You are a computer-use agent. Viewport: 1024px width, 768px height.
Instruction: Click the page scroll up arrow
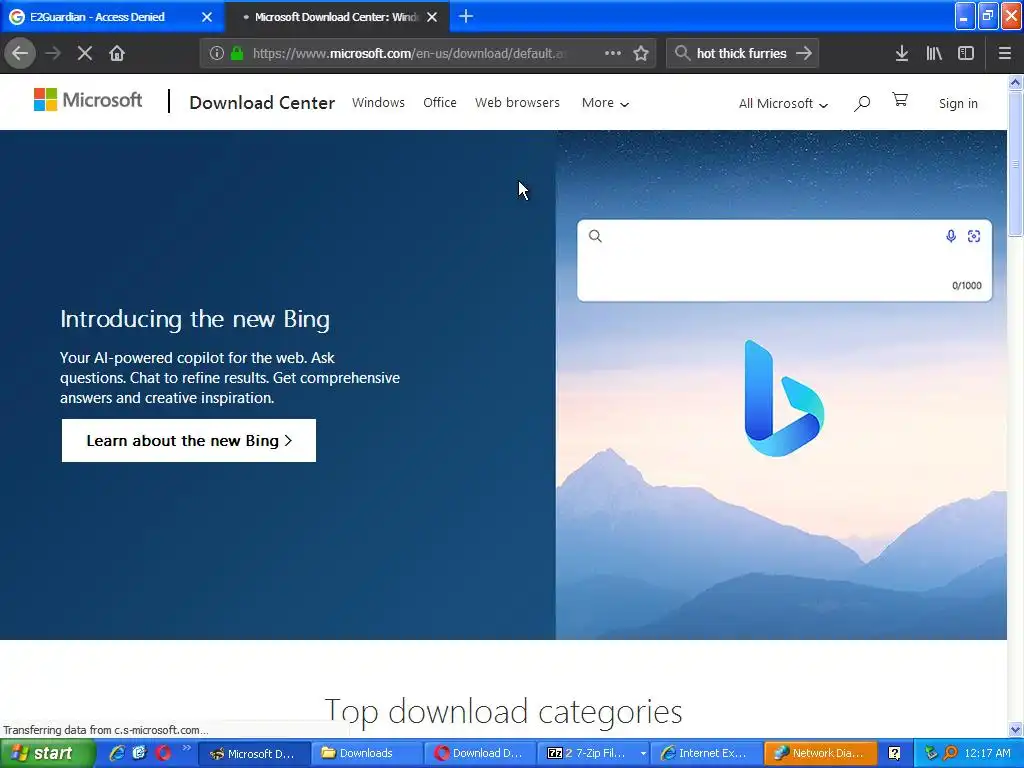tap(1015, 82)
